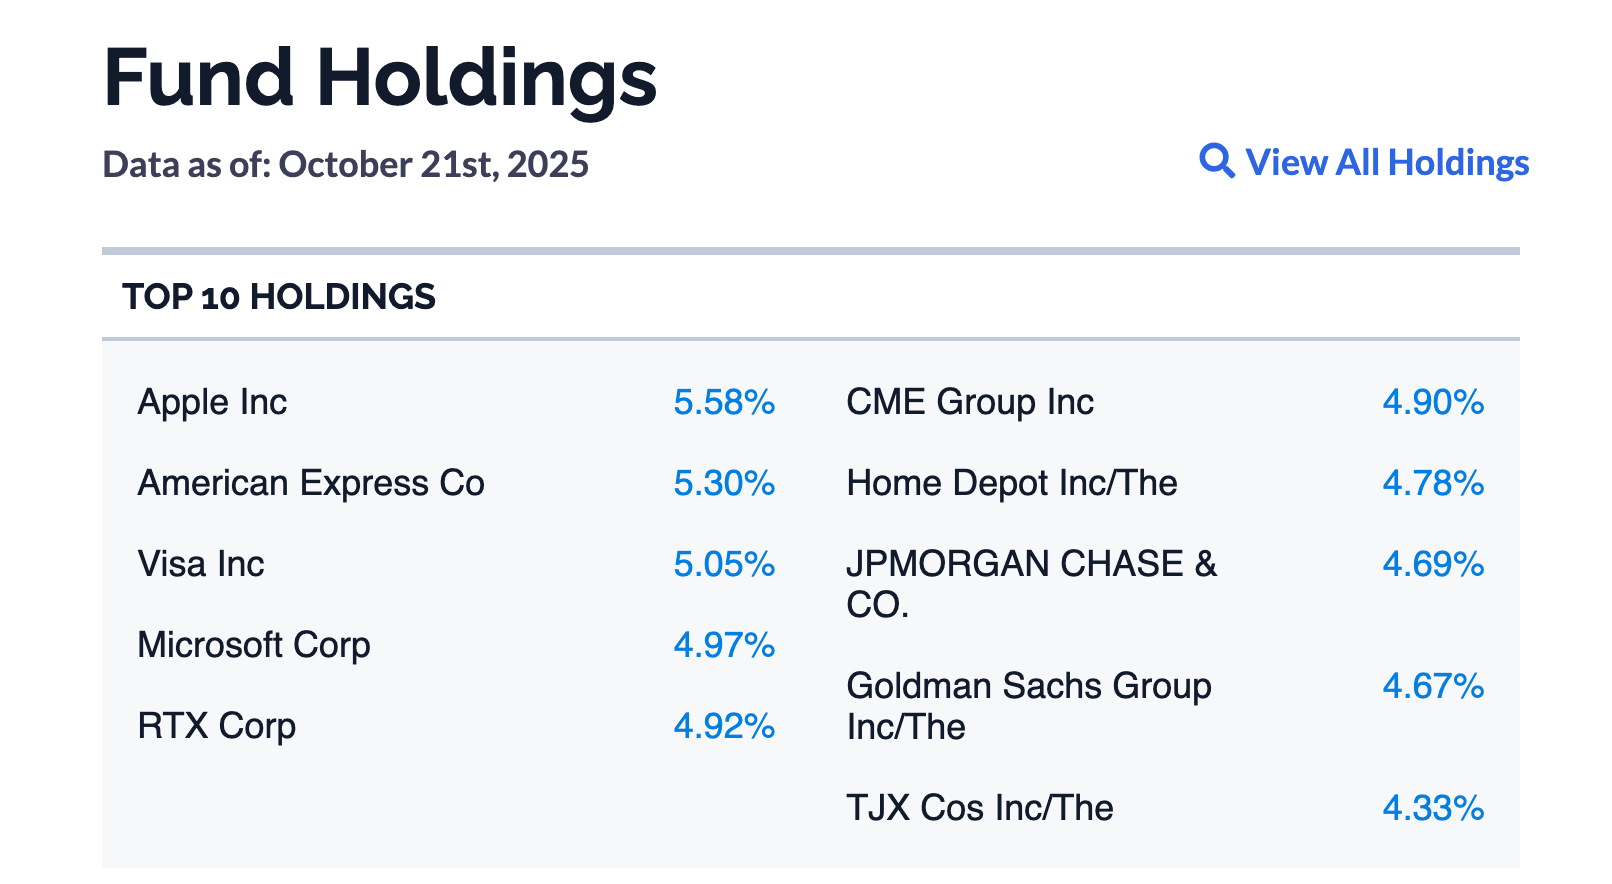Click the CME Group Inc holding
This screenshot has height=884, width=1612.
[x=970, y=402]
